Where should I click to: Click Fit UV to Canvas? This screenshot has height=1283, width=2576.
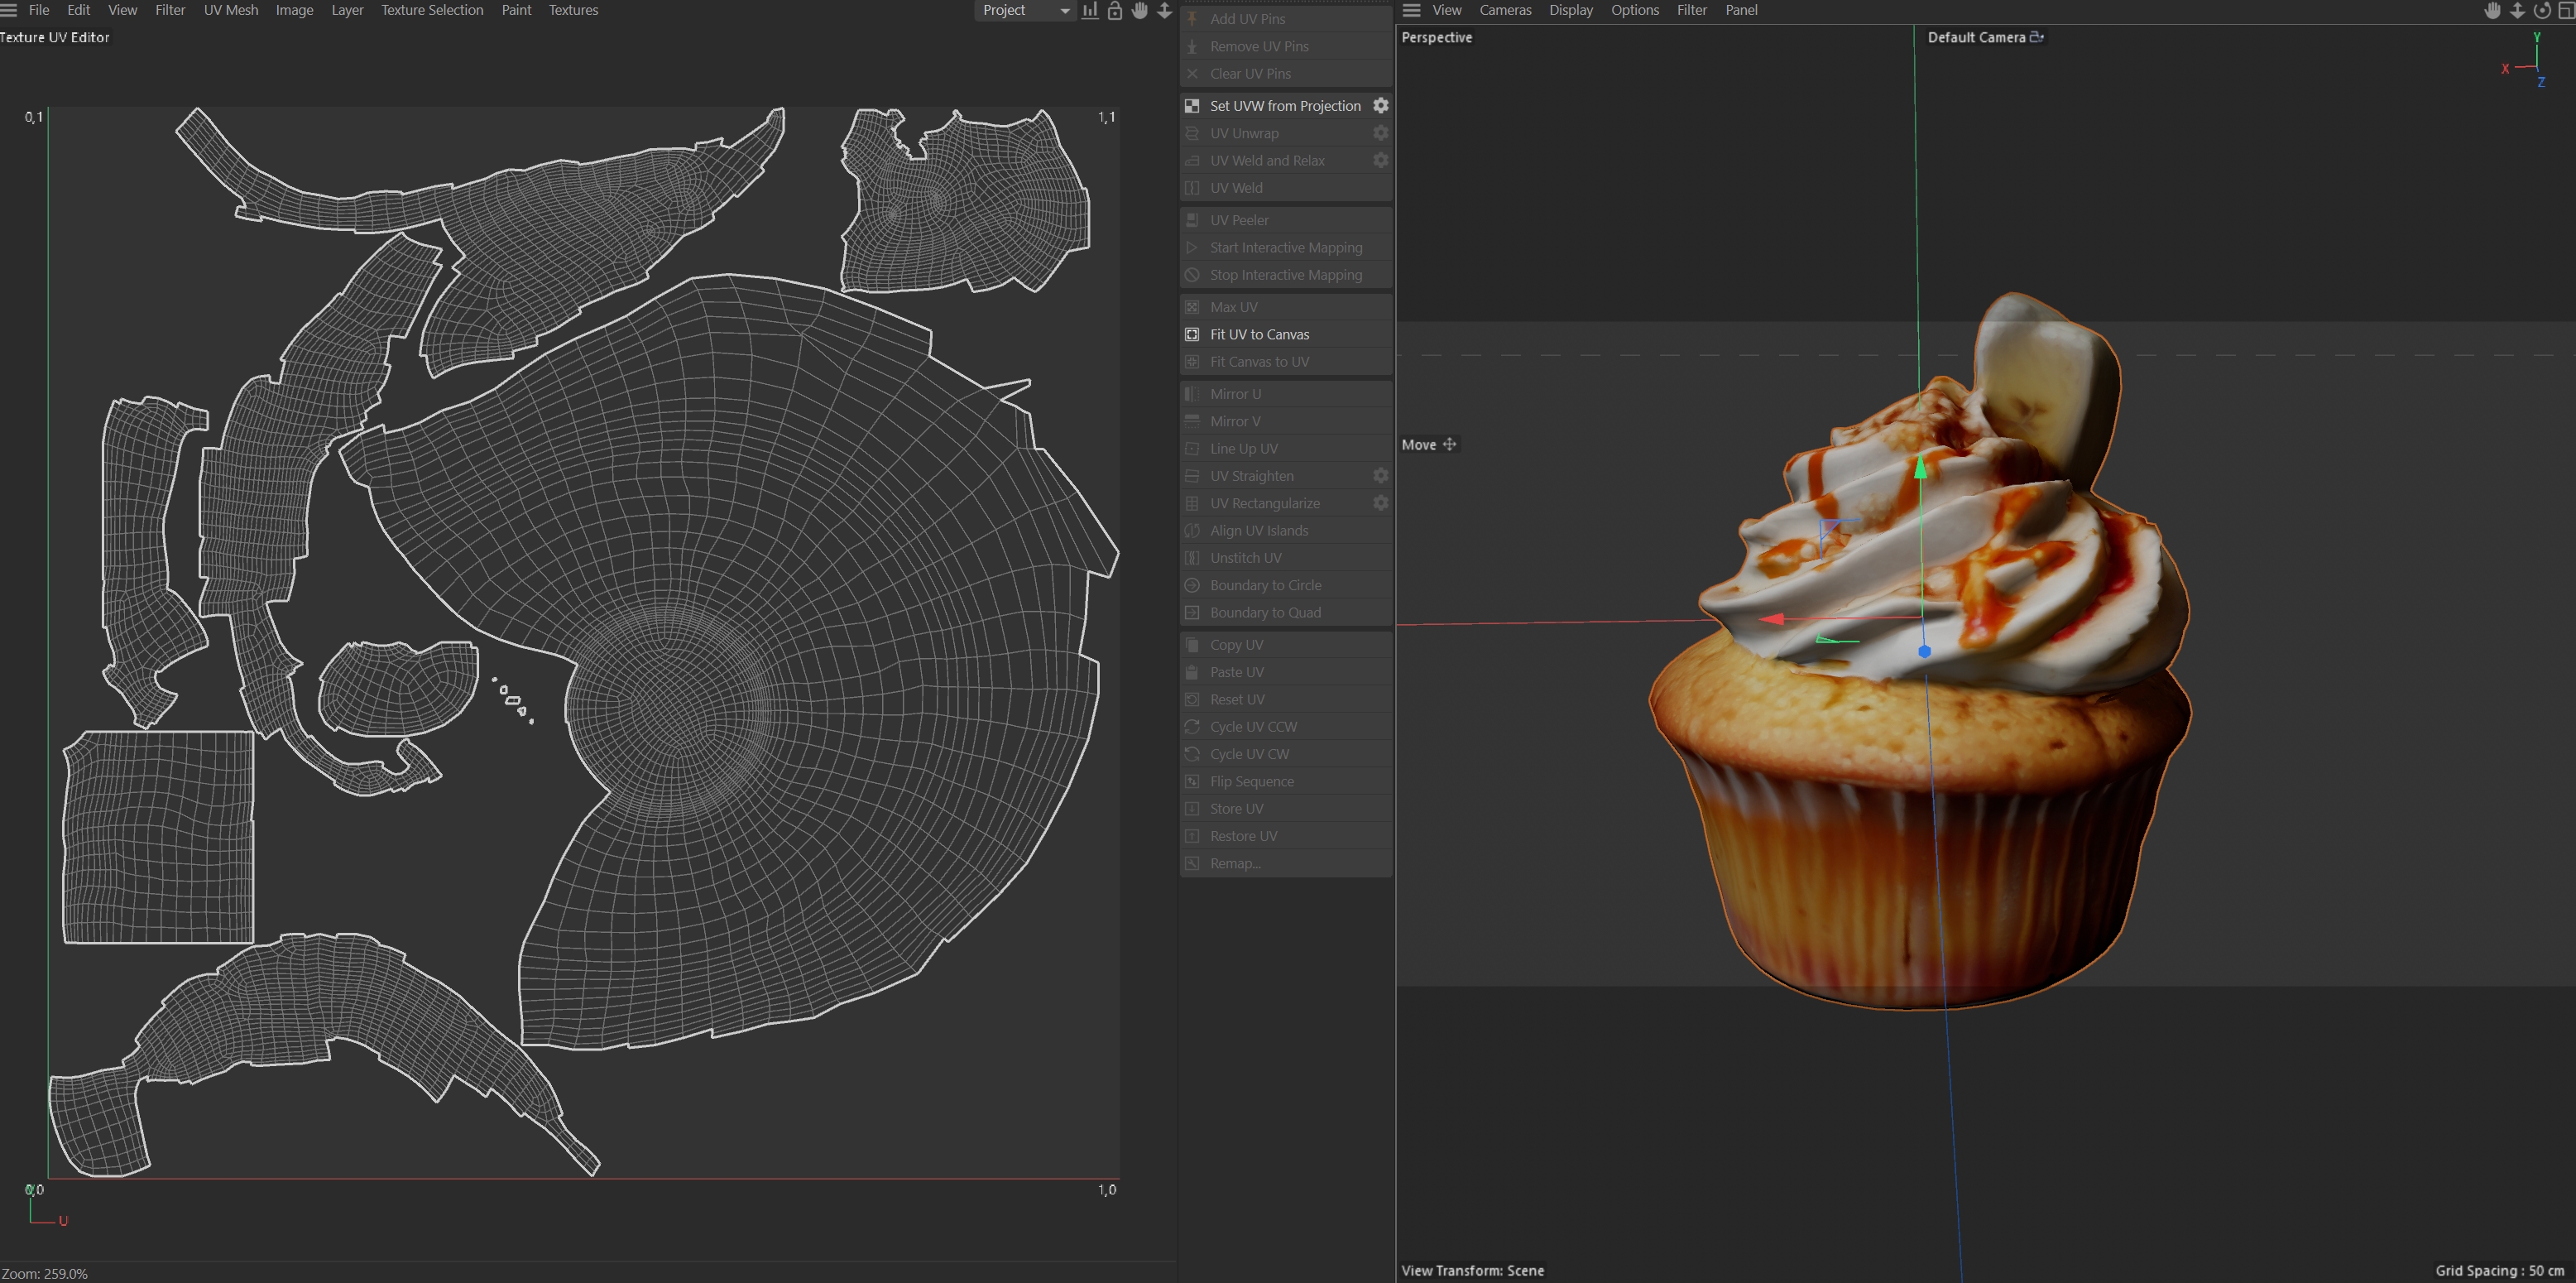click(1258, 334)
